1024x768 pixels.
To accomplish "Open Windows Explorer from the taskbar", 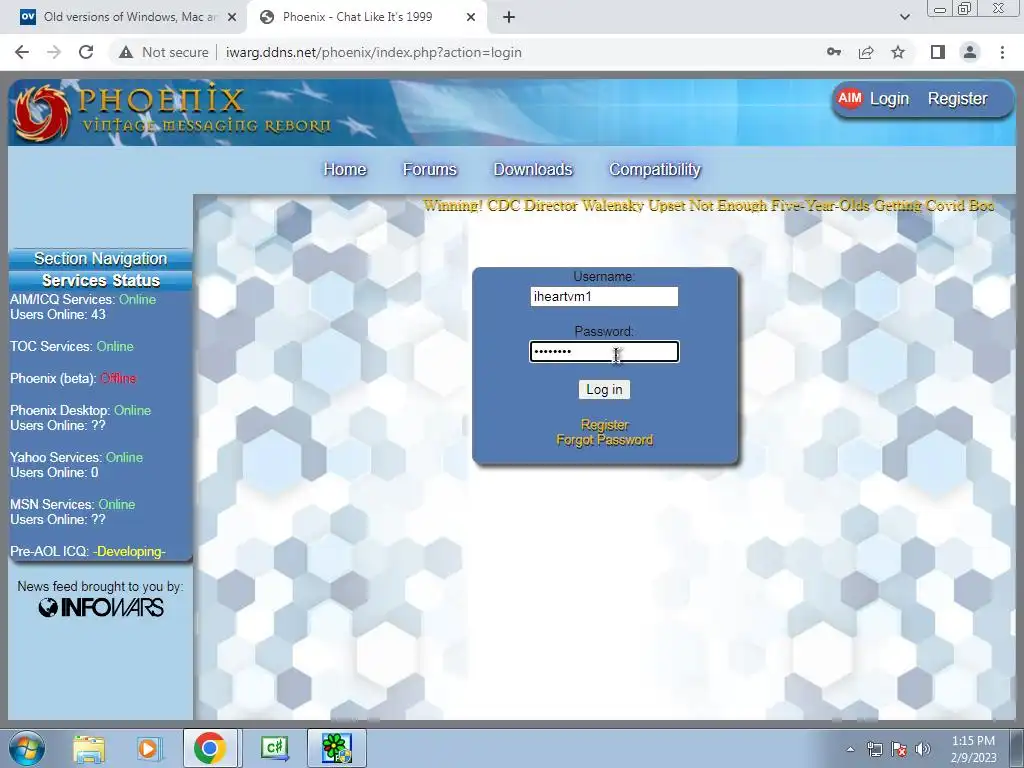I will tap(89, 748).
